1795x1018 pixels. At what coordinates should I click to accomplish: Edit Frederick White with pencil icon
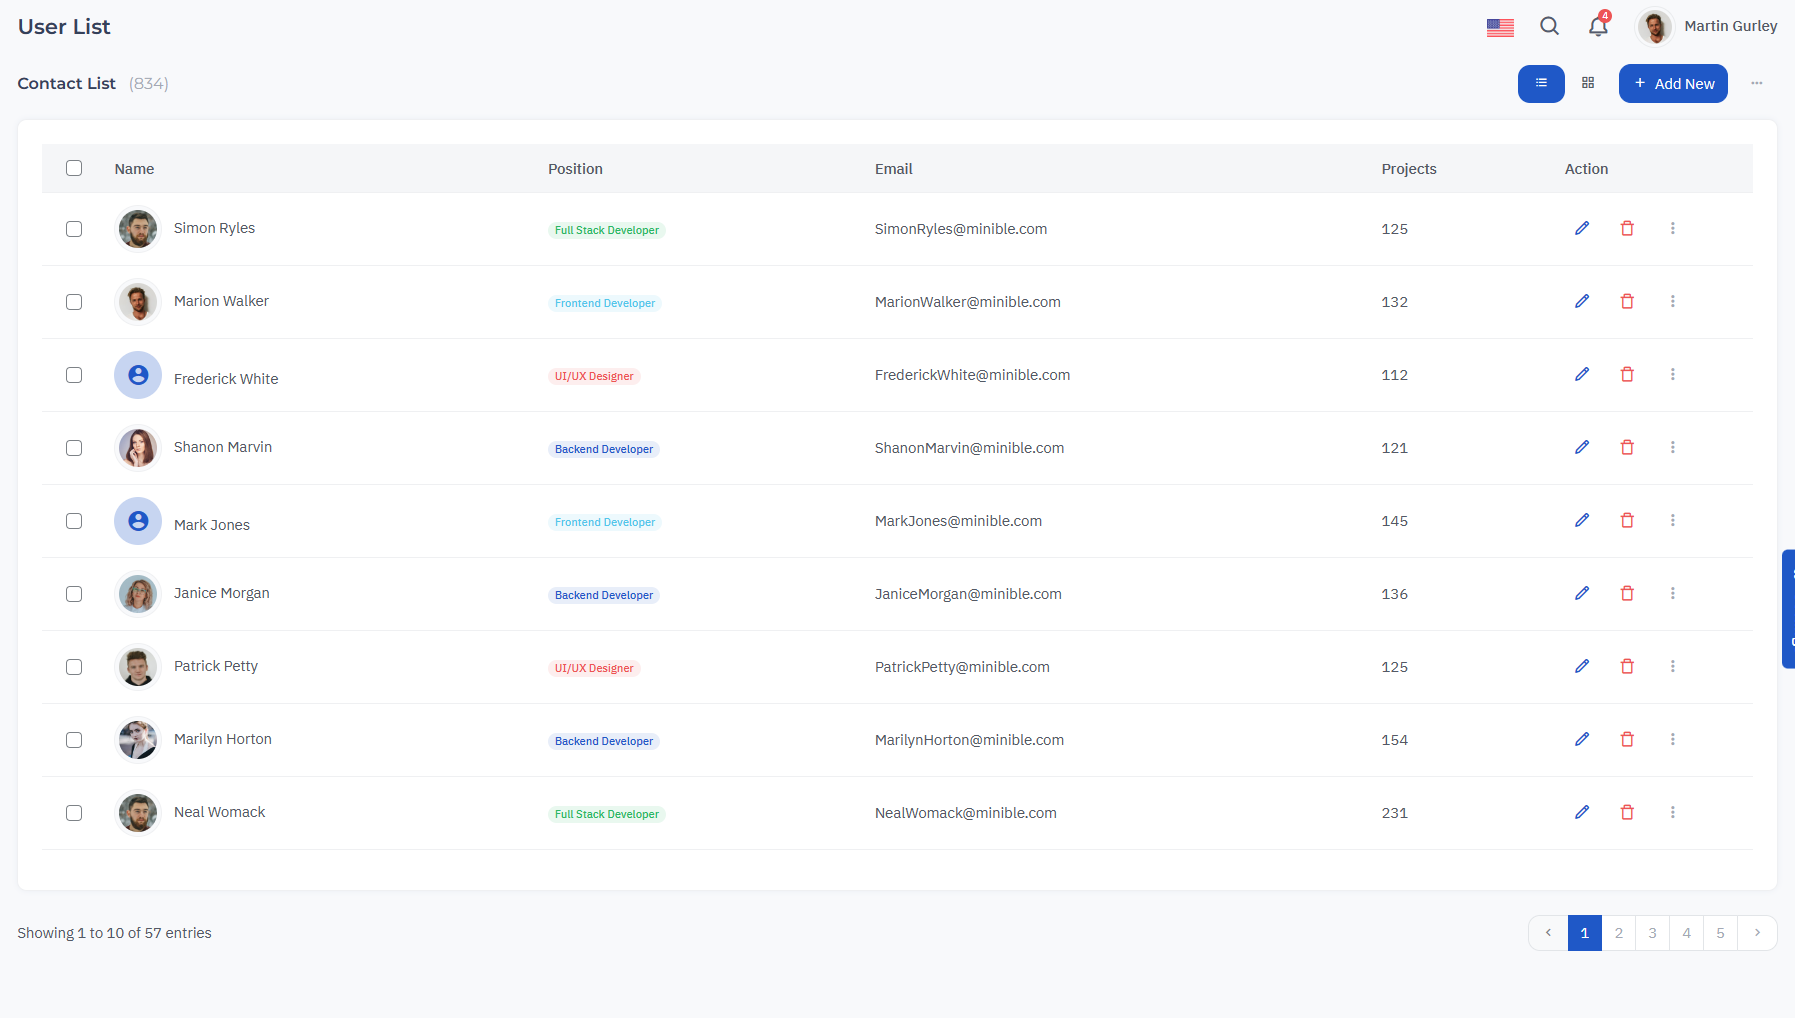(1582, 374)
